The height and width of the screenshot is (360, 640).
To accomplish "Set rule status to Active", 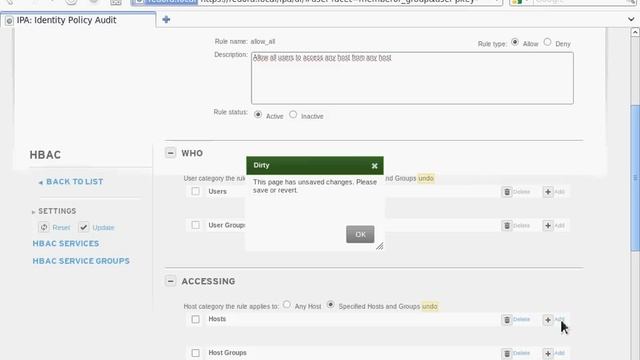I will click(x=258, y=115).
